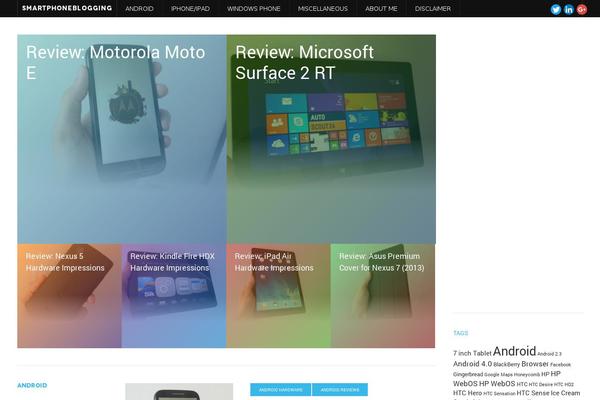Image resolution: width=600 pixels, height=400 pixels.
Task: Open the Twitter profile icon
Action: (x=556, y=10)
